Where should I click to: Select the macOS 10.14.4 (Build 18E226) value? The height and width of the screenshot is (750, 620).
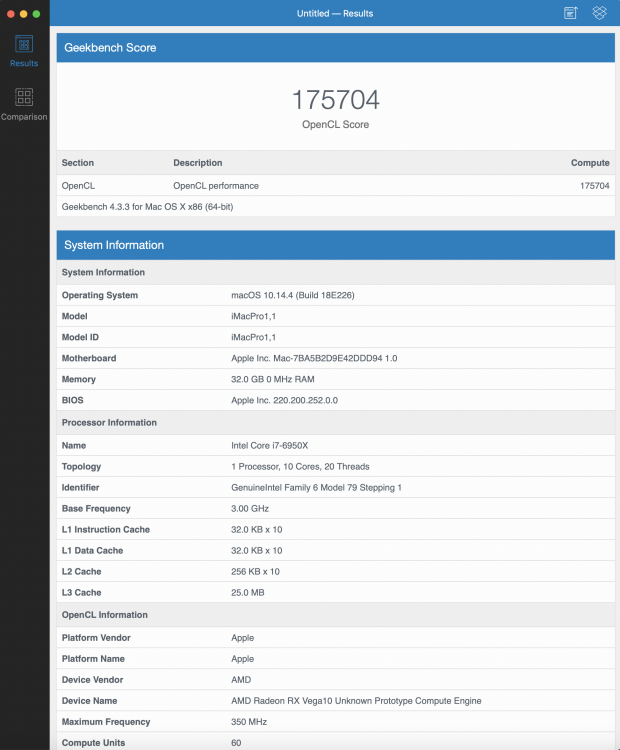(x=293, y=295)
